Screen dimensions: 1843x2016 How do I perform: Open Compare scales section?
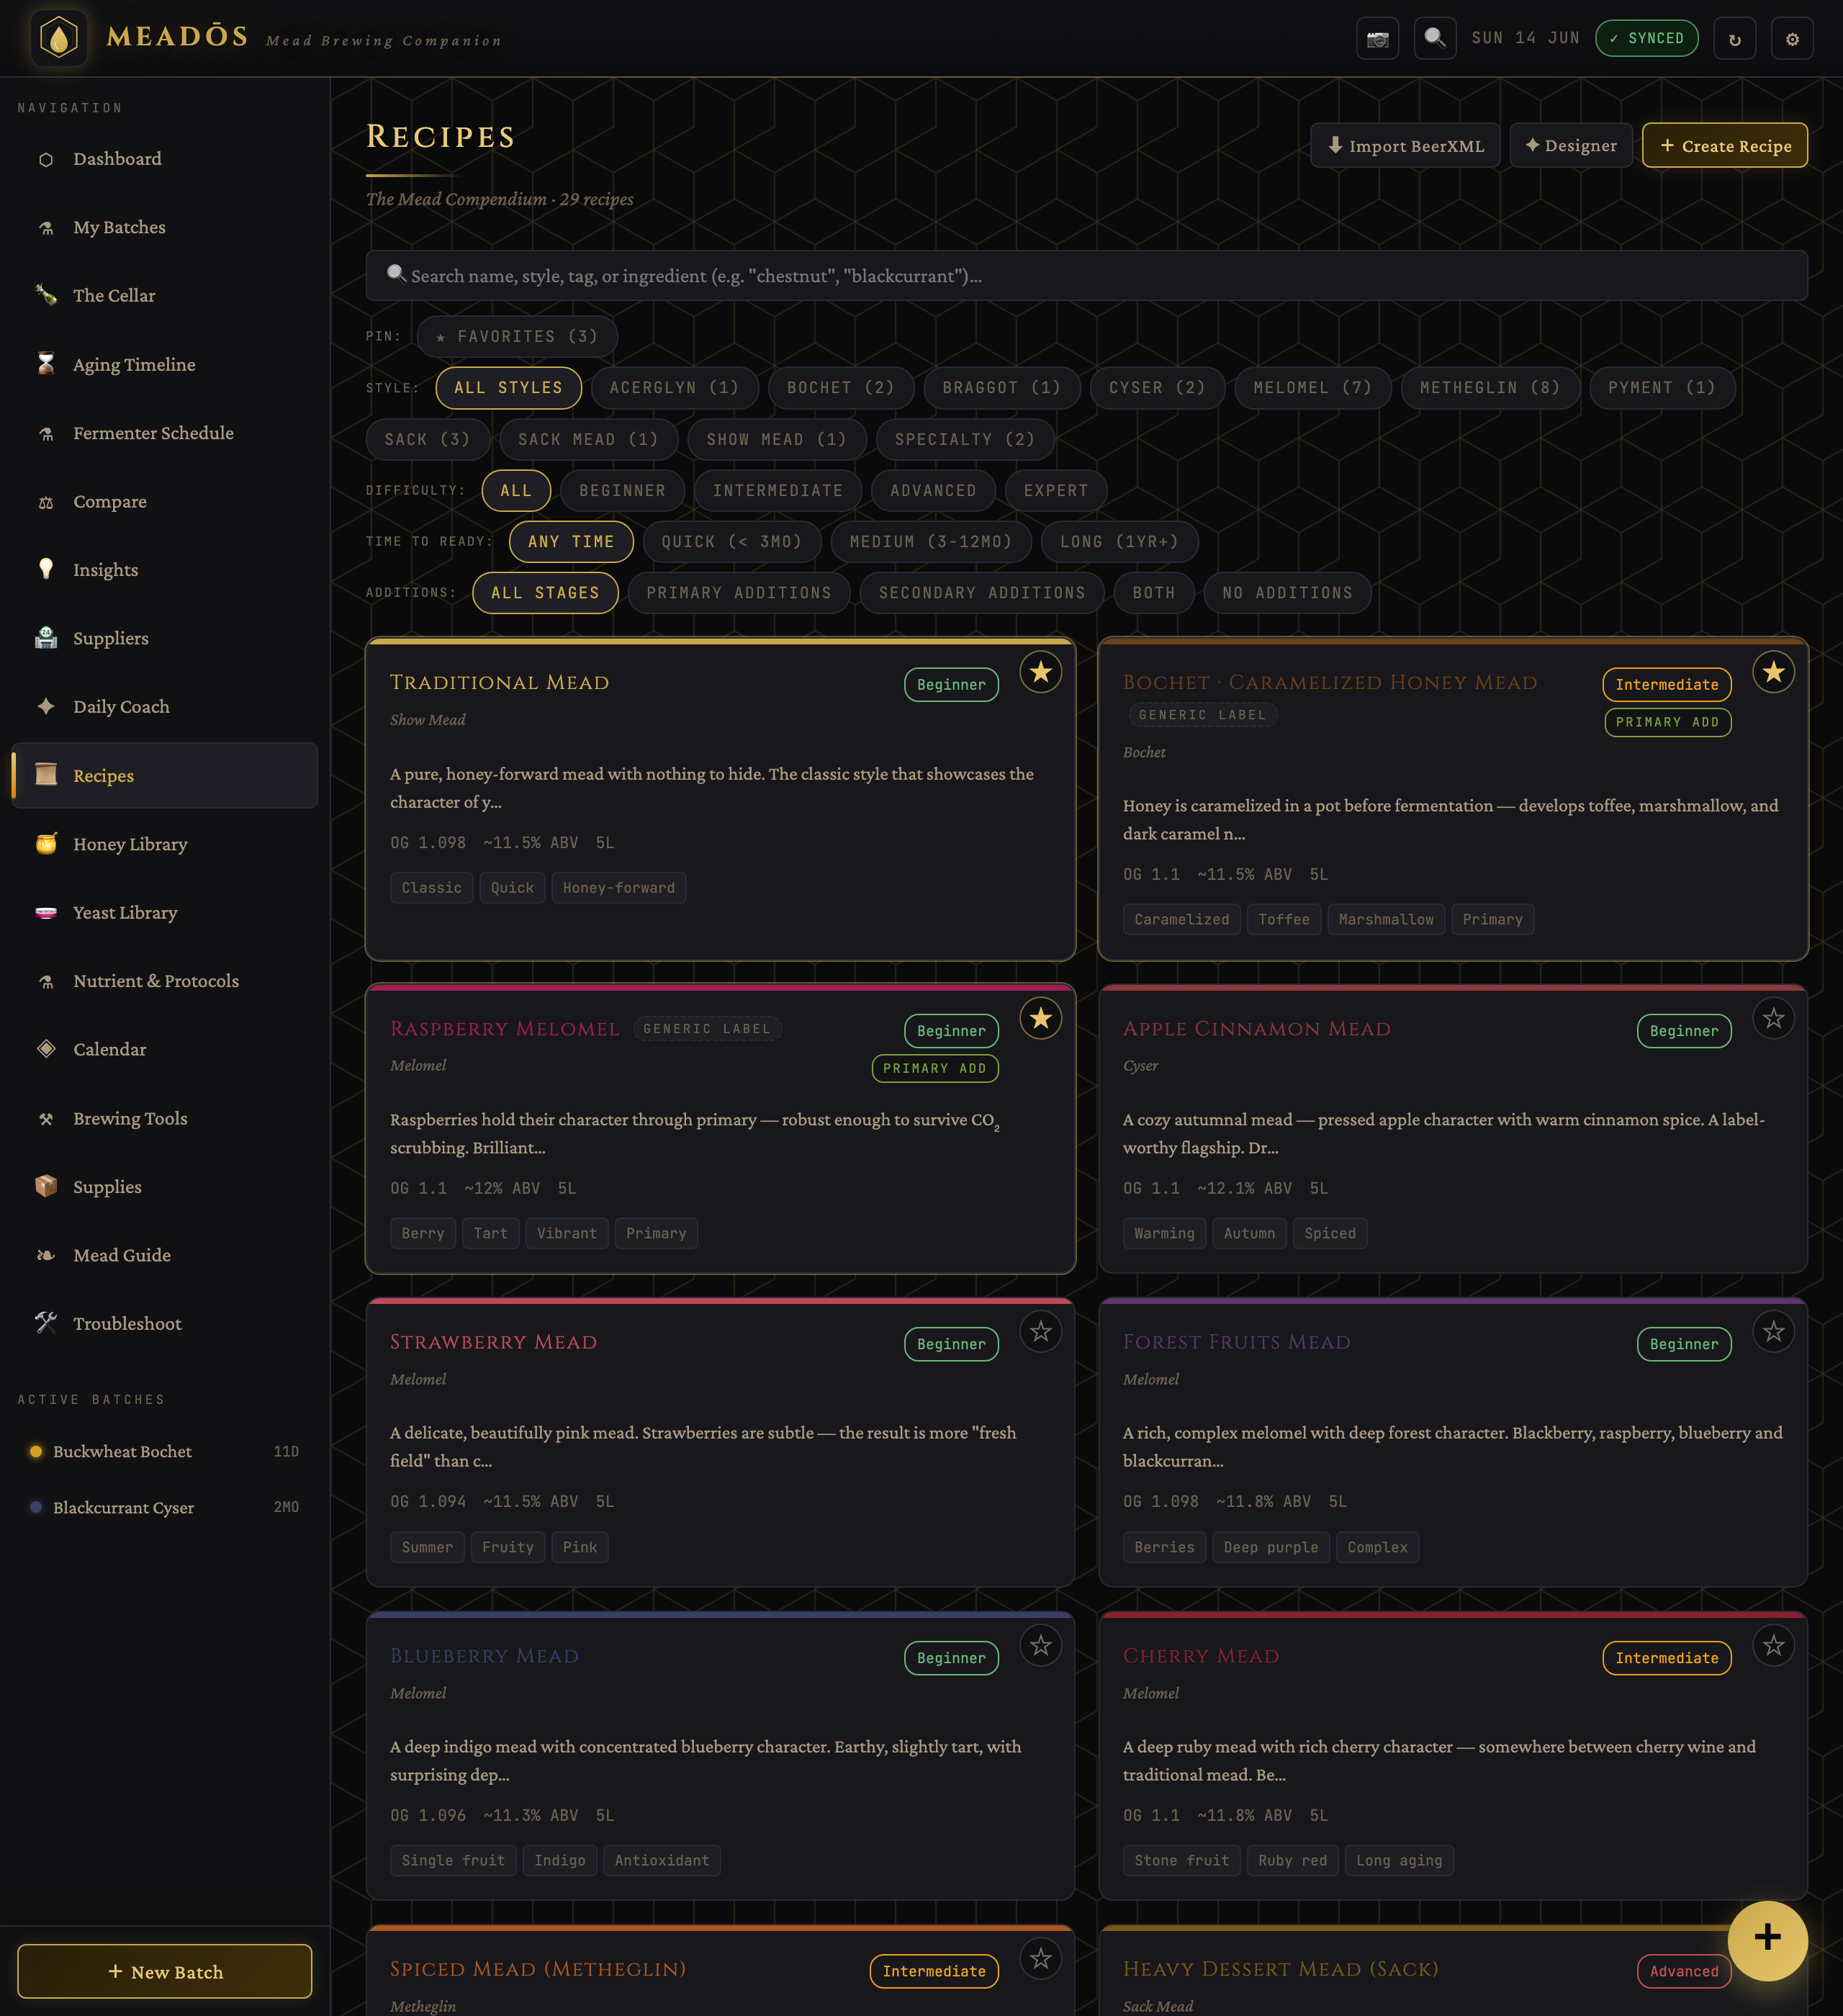click(x=164, y=501)
